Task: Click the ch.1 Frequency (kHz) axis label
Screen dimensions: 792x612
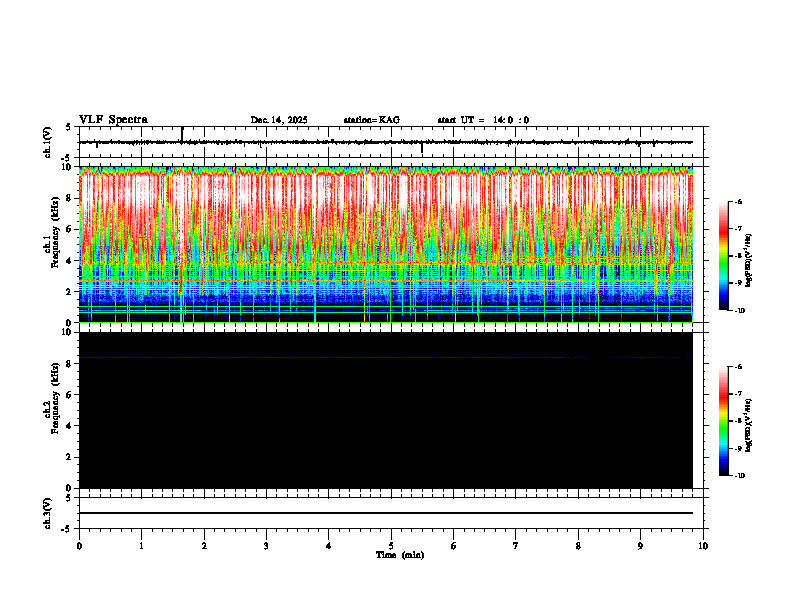Action: tap(52, 244)
